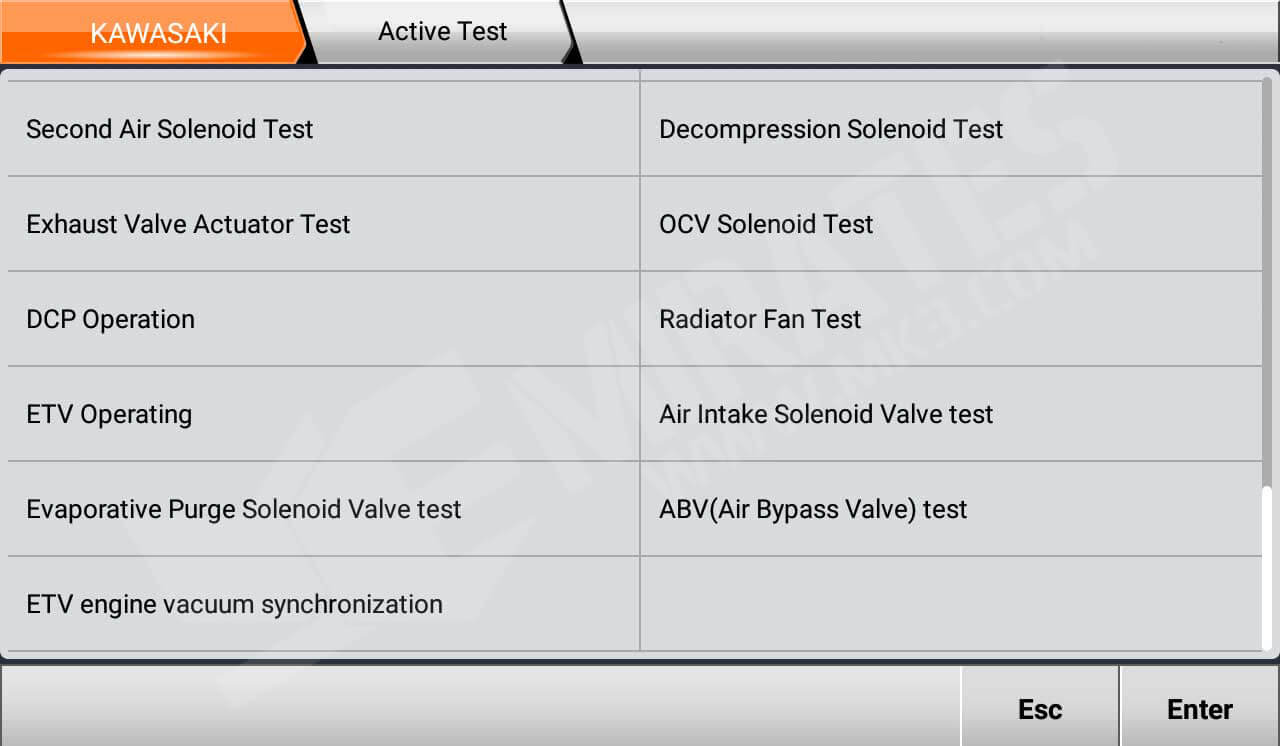Select ETV engine vacuum synchronization
The image size is (1280, 746).
coord(234,604)
